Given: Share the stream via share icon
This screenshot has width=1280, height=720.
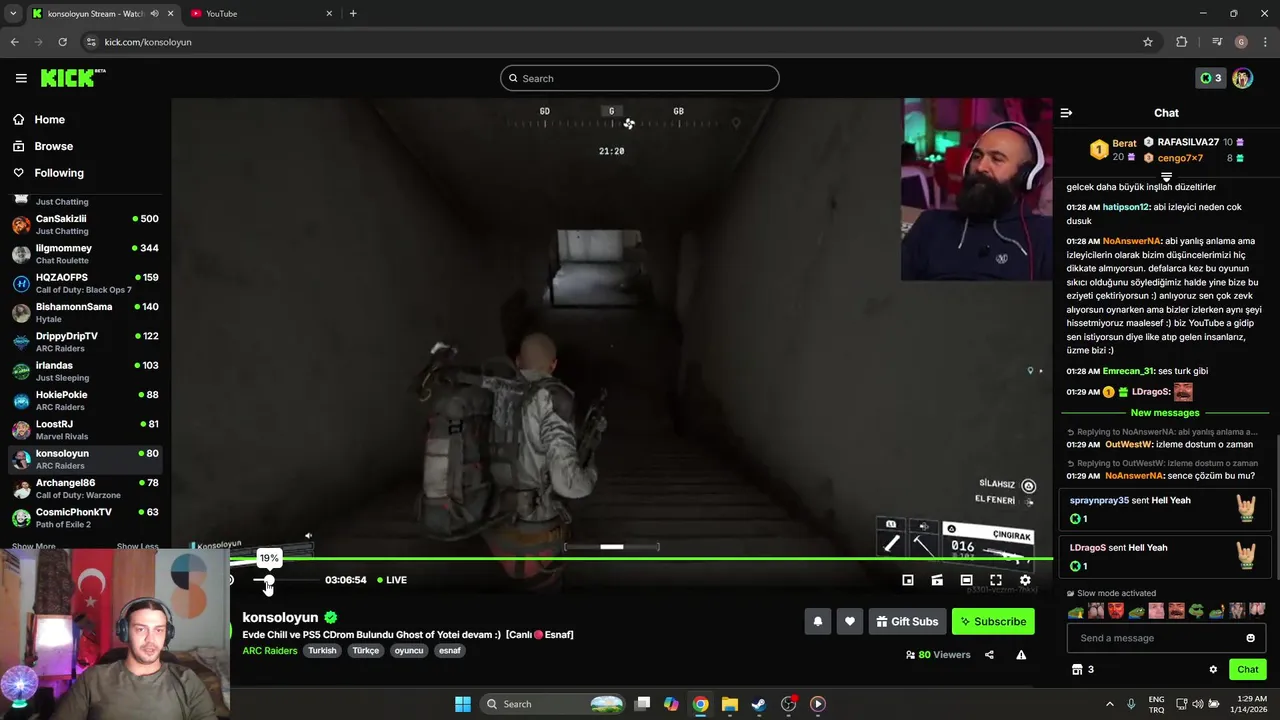Looking at the screenshot, I should click(x=989, y=655).
